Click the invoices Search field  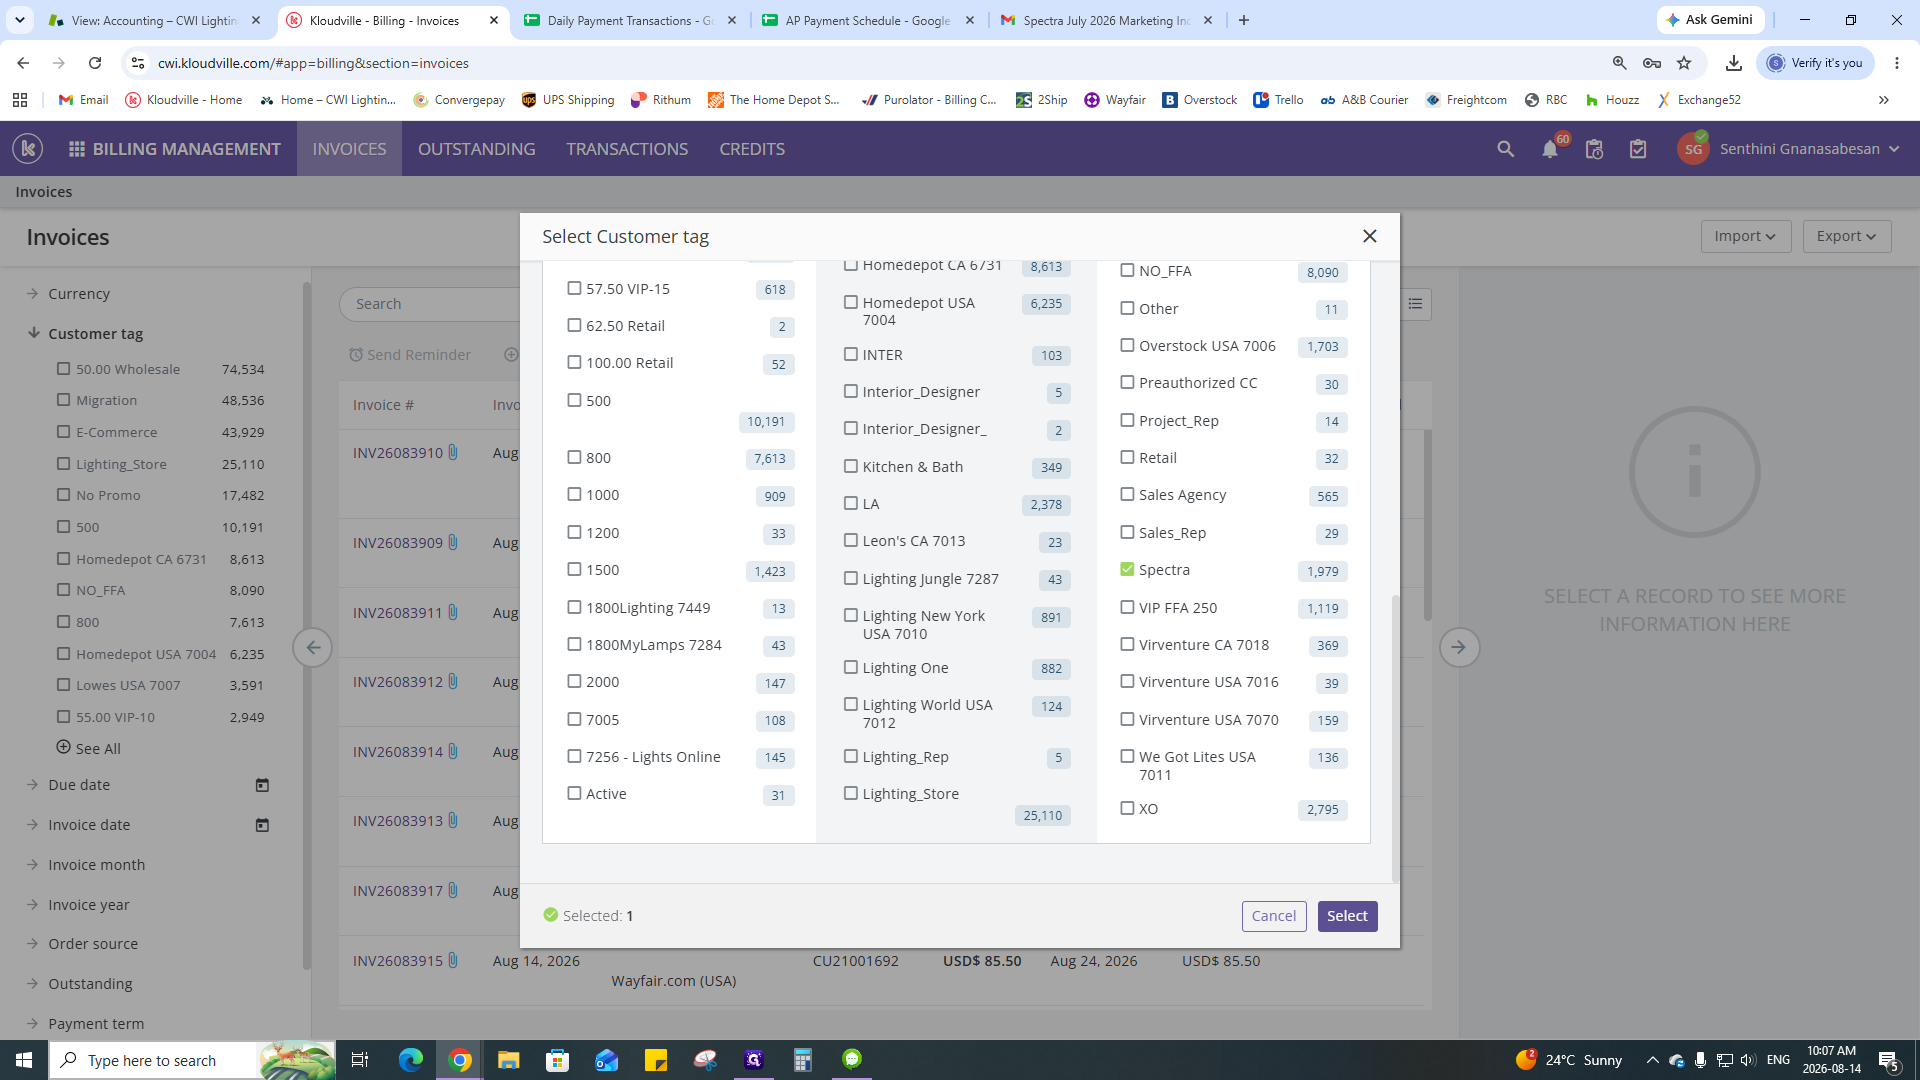click(430, 304)
